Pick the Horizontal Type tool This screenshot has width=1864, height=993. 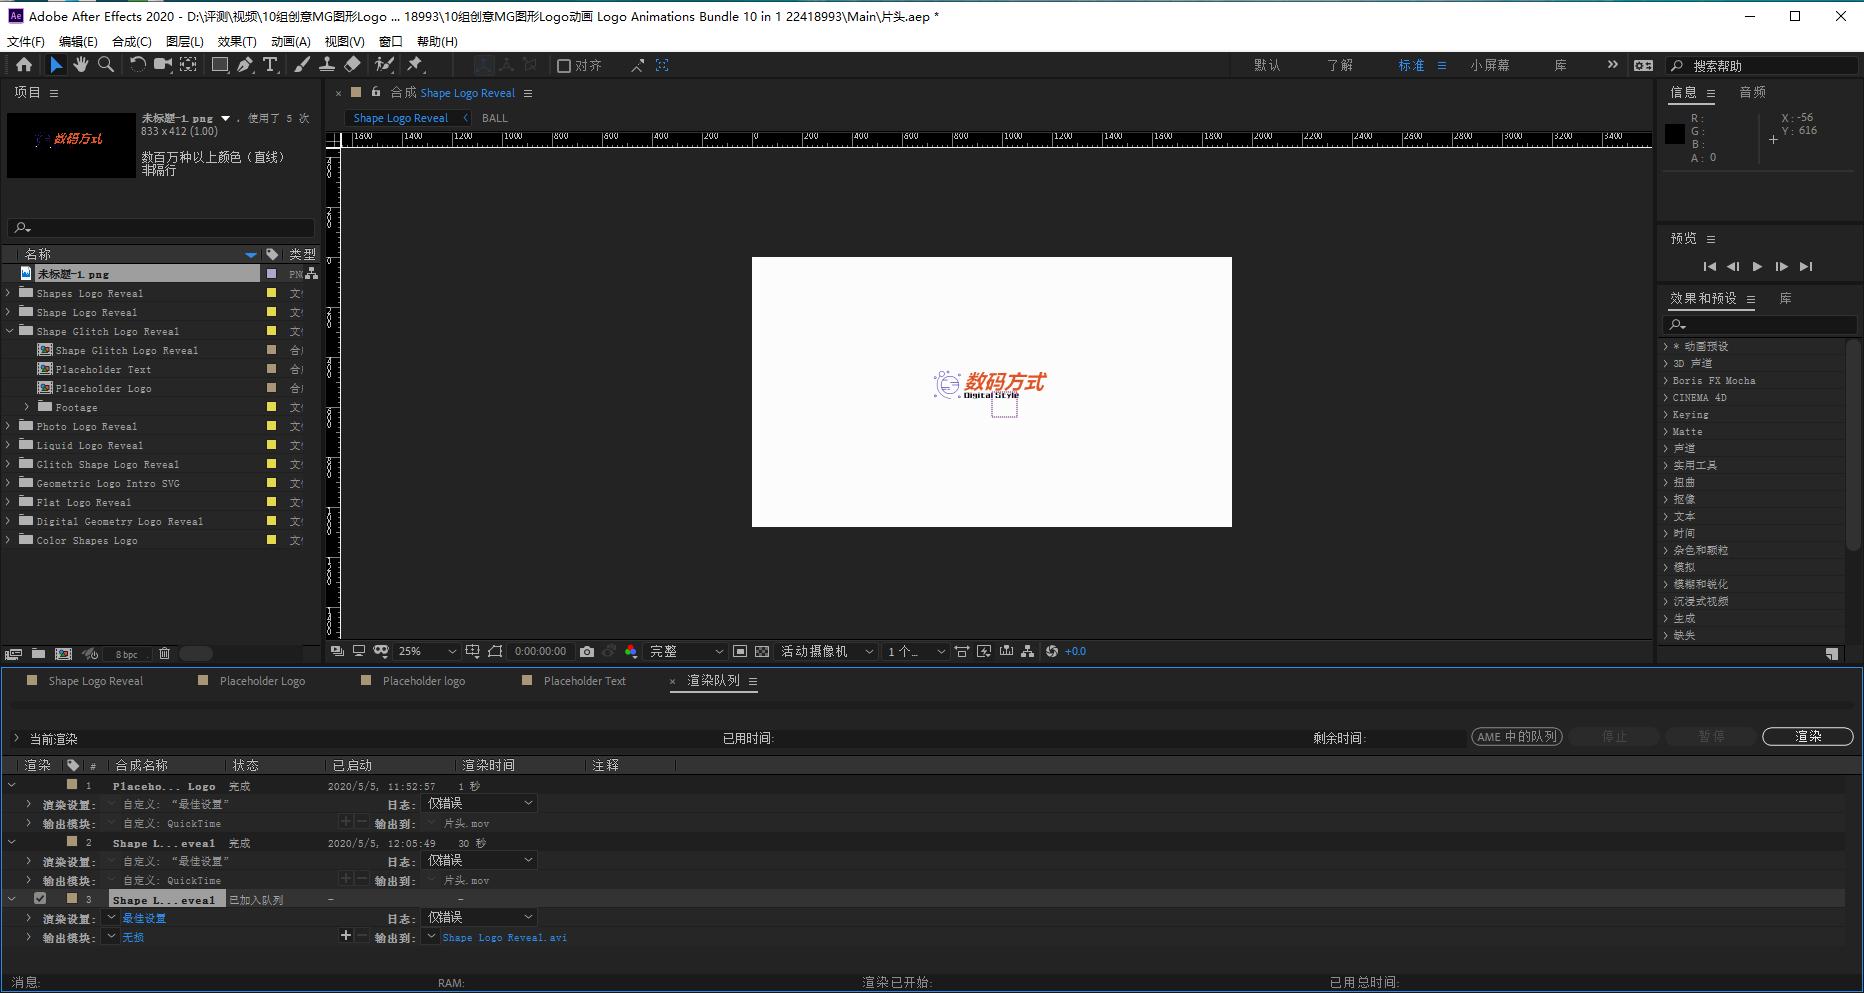click(x=270, y=65)
